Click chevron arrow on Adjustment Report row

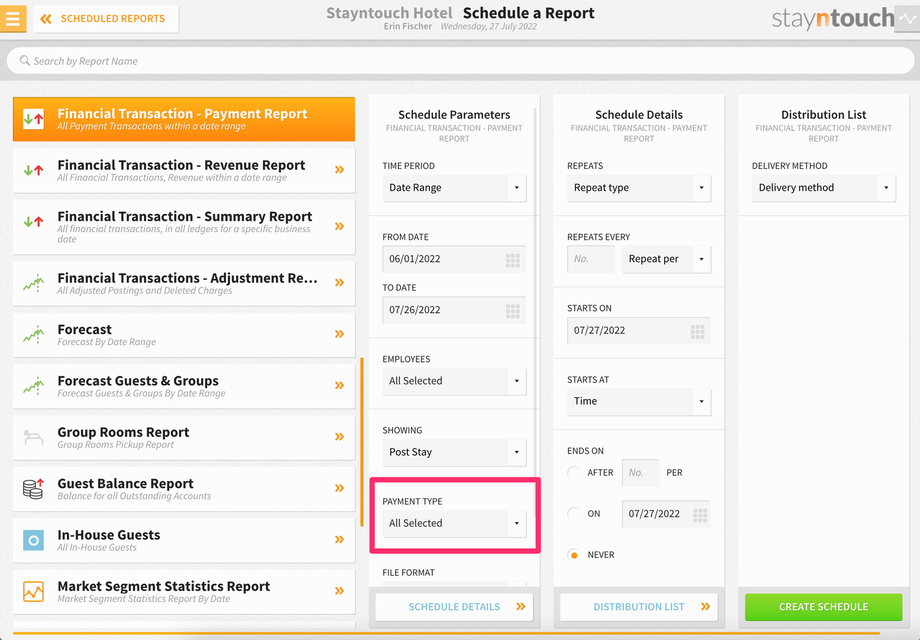coord(339,283)
